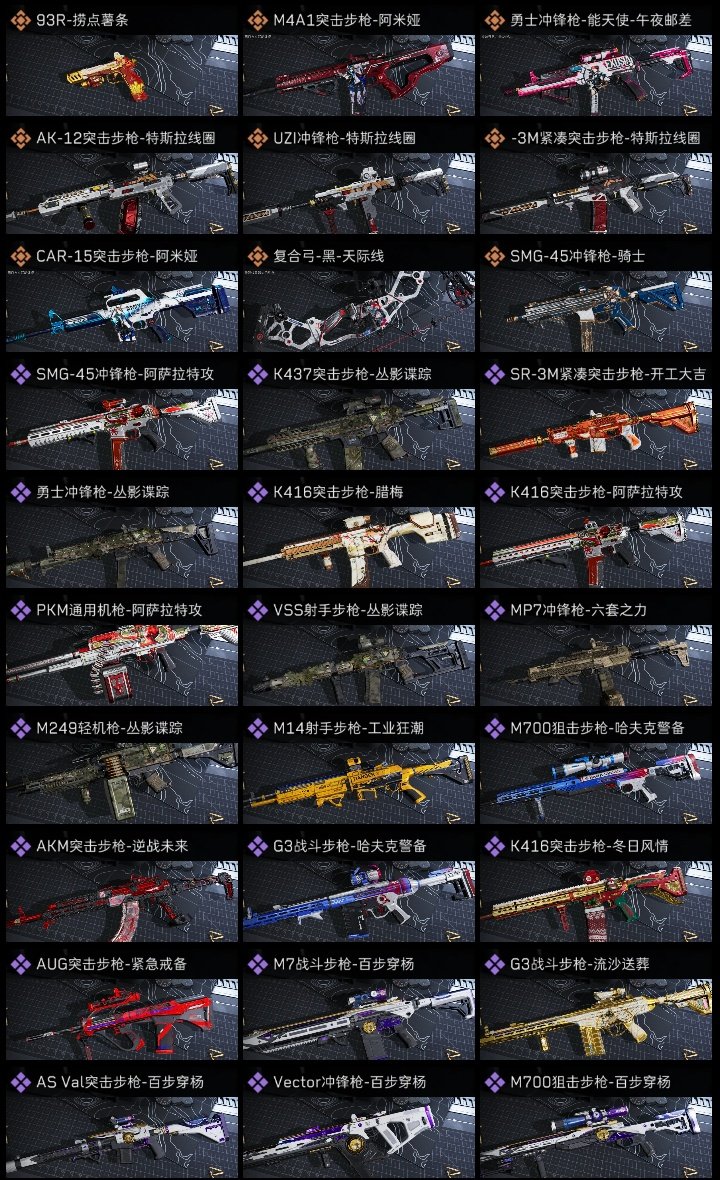Screen dimensions: 720x1180
Task: Click the K416突击步枪-腊梅 title text
Action: 338,492
